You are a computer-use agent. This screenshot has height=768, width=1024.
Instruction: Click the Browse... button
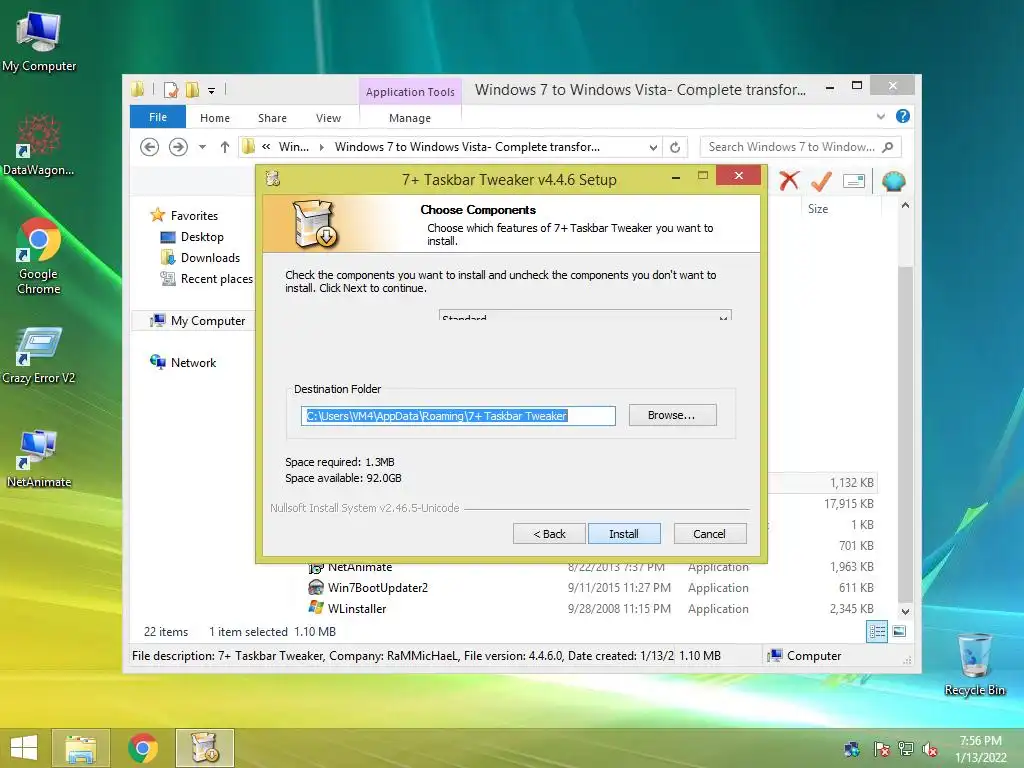pos(673,415)
